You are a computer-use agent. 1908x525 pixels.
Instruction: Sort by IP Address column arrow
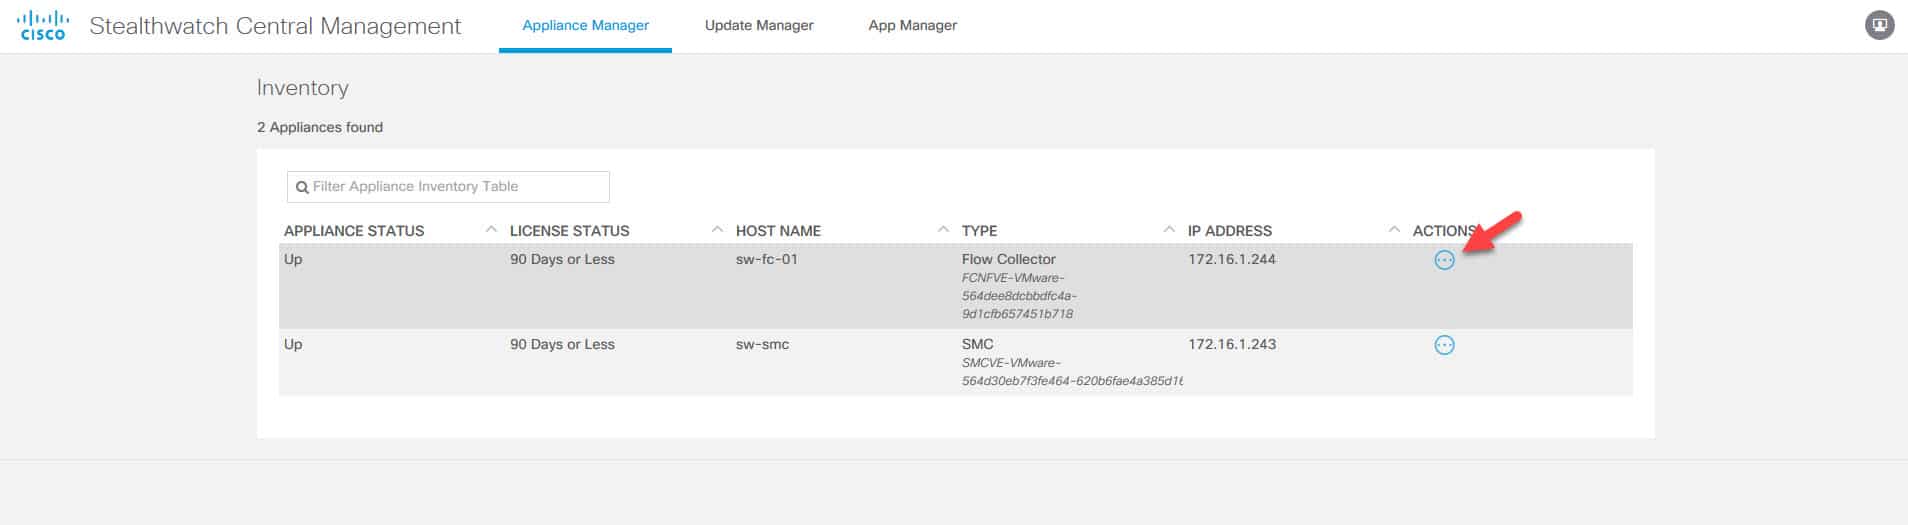click(x=1395, y=230)
